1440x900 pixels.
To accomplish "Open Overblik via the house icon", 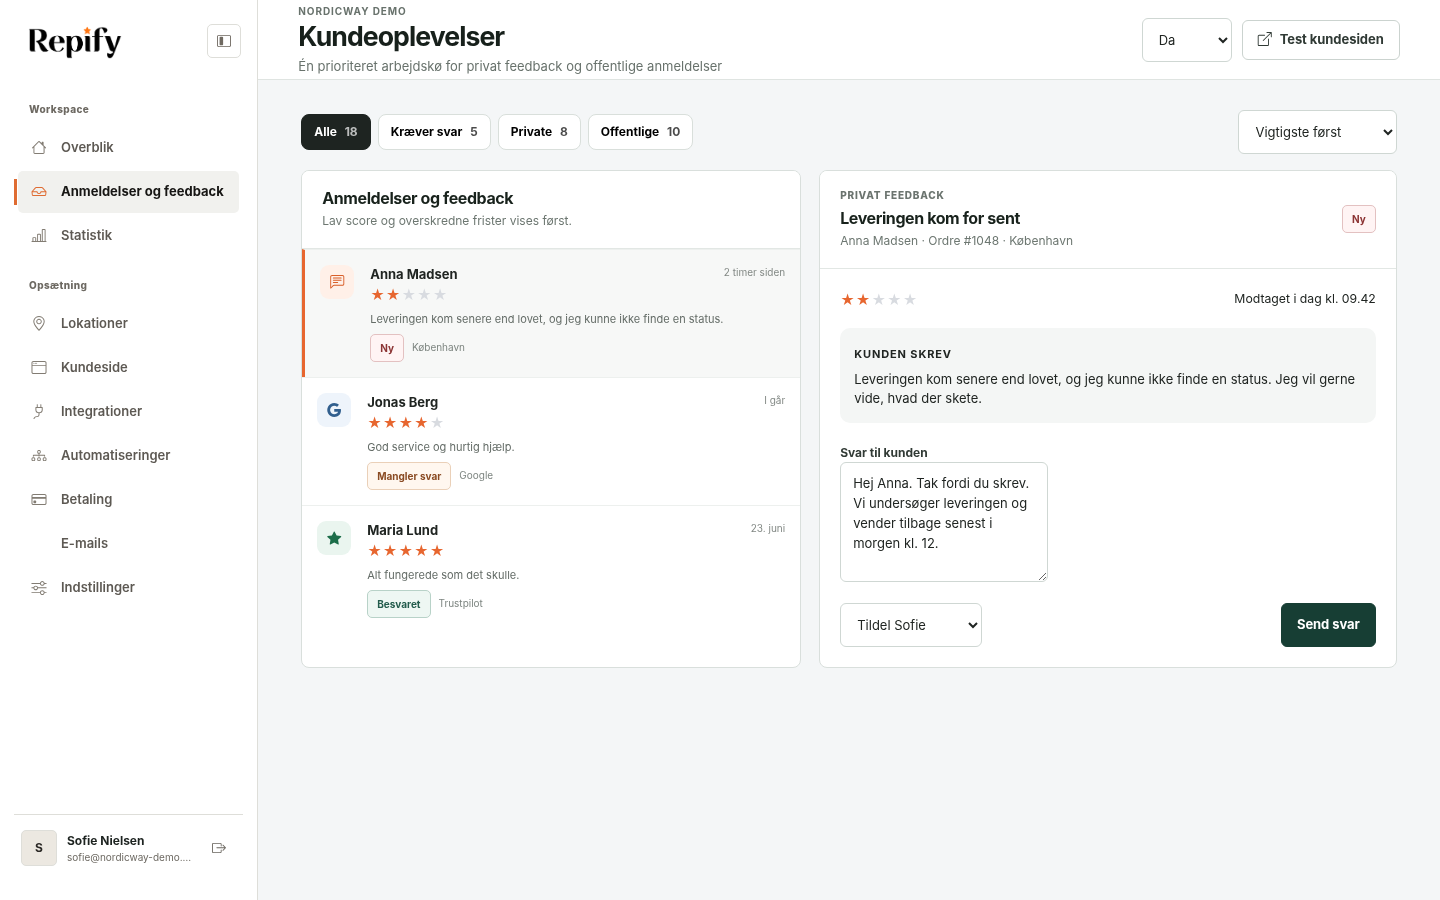I will pos(39,147).
